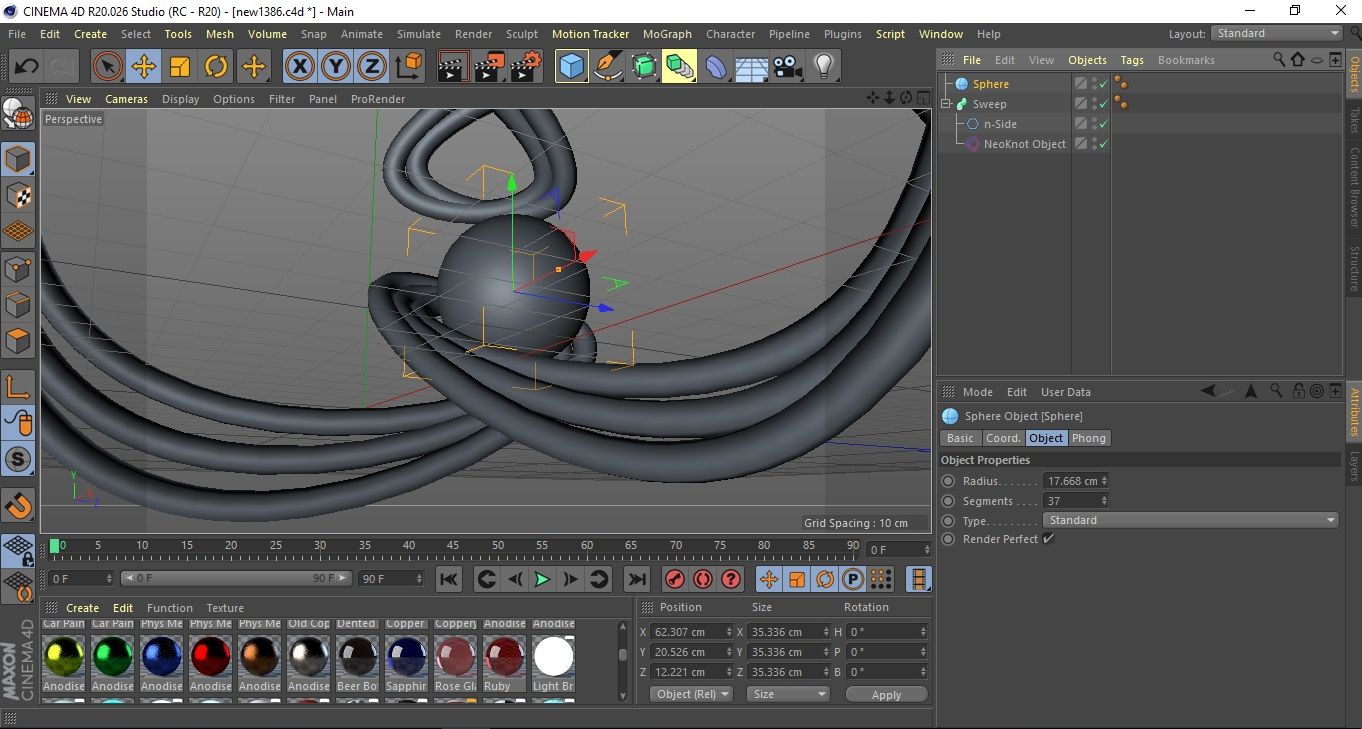Click Record Active Objects button
This screenshot has width=1362, height=729.
pos(675,579)
